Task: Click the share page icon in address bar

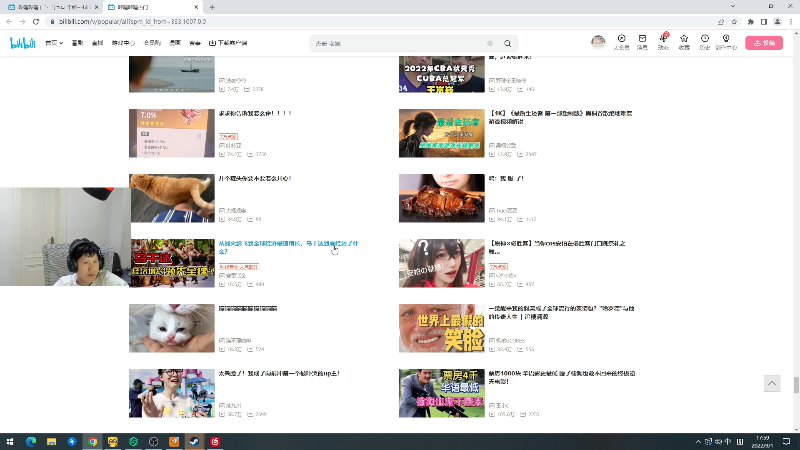Action: point(721,21)
